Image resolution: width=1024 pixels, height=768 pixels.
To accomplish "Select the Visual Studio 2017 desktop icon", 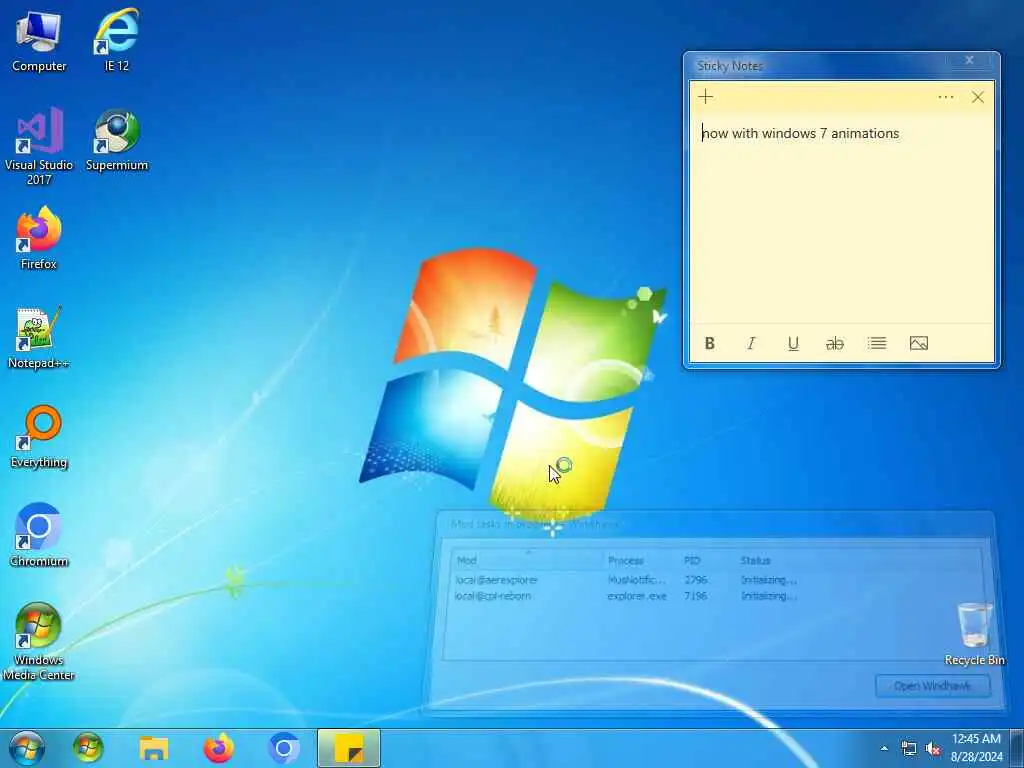I will 39,146.
